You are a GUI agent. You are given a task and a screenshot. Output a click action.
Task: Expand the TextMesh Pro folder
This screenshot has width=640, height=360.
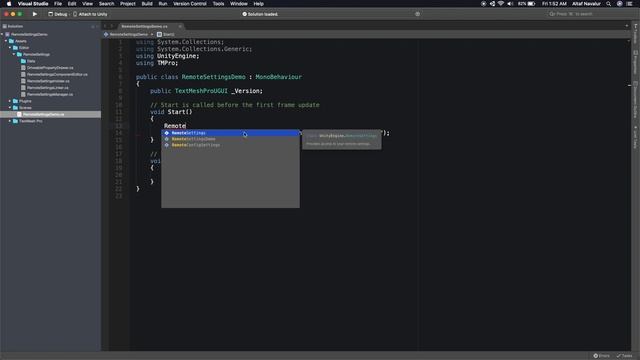(10, 121)
